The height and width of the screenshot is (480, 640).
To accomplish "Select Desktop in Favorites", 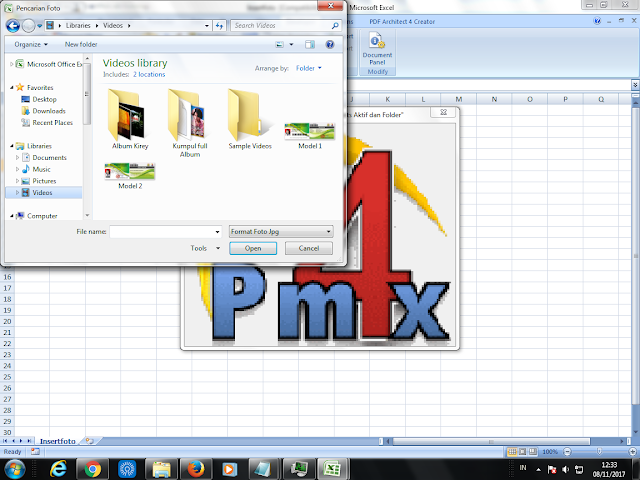I will [x=44, y=99].
